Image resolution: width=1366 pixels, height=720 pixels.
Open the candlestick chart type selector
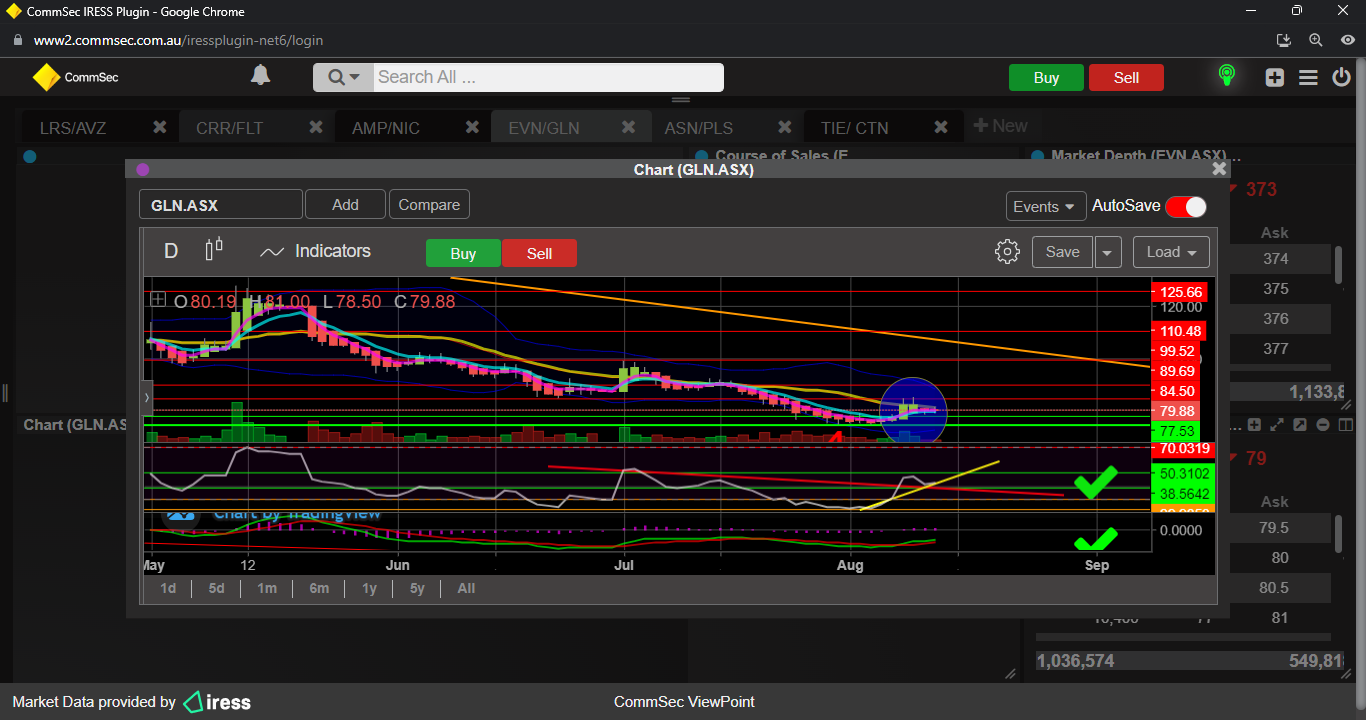214,250
